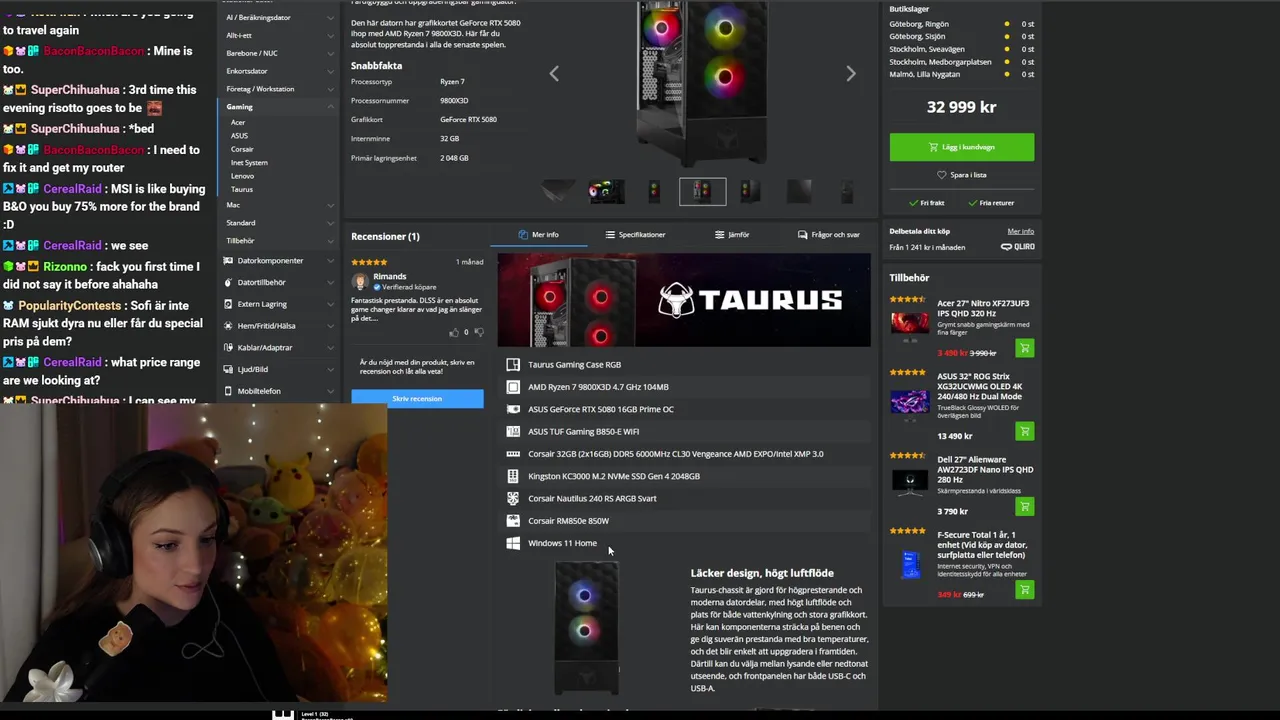Viewport: 1280px width, 720px height.
Task: Click the Kablar/Adaptrar category icon
Action: point(228,348)
